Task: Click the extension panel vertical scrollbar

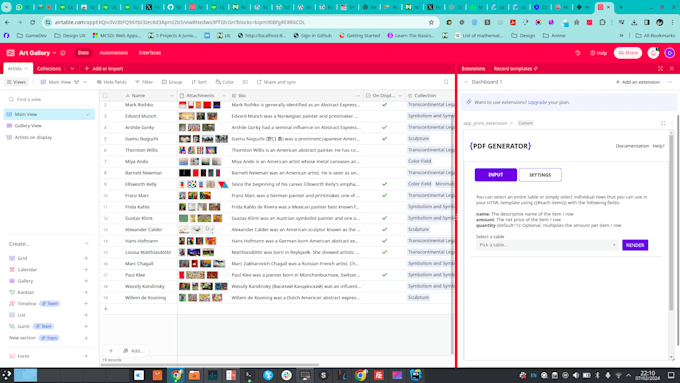Action: 671,221
